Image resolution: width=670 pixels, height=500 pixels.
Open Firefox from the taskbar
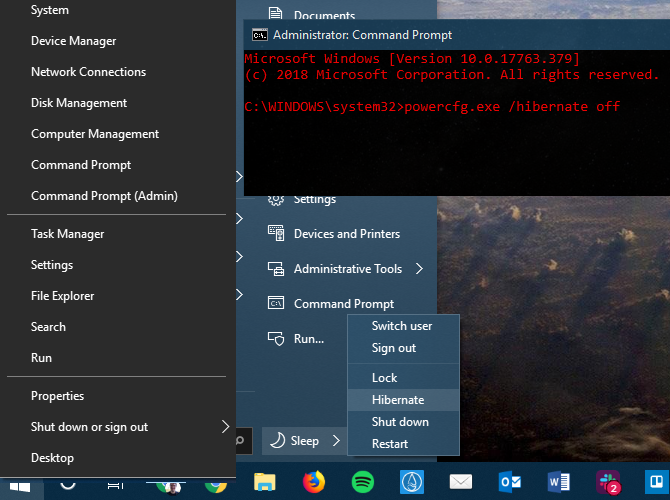[x=313, y=483]
